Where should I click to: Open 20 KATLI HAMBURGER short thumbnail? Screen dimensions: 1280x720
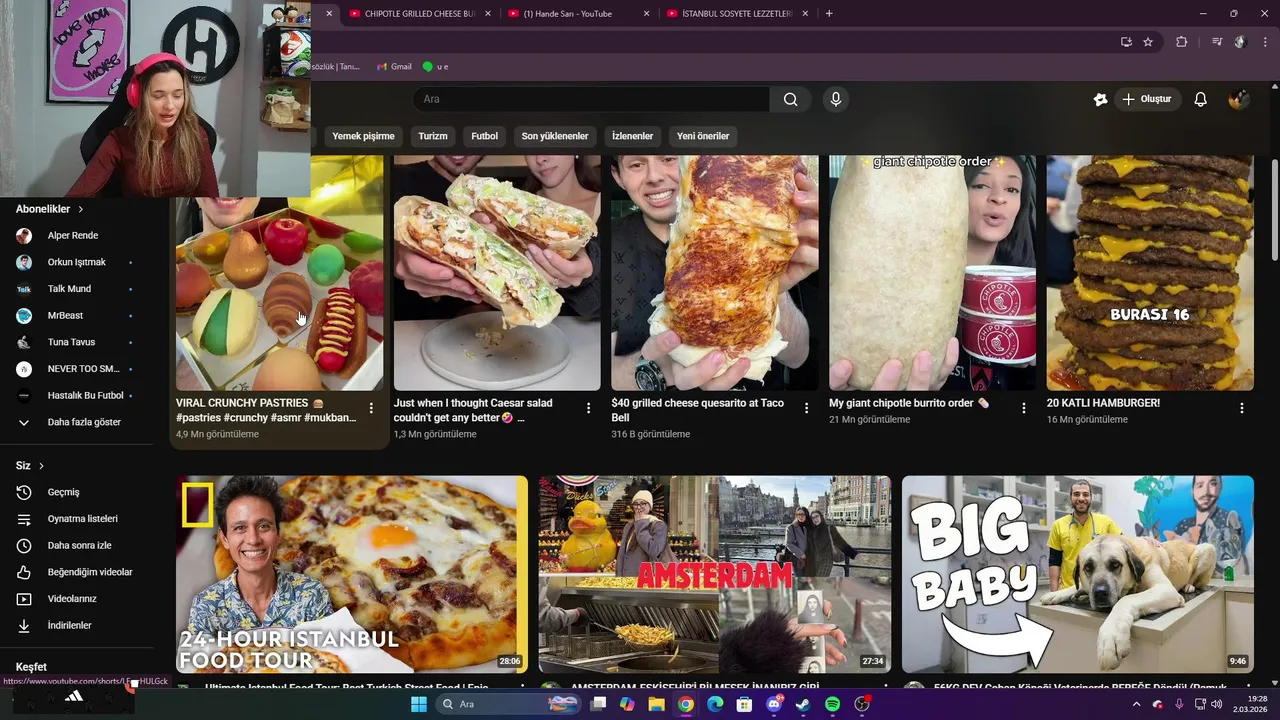pyautogui.click(x=1150, y=273)
